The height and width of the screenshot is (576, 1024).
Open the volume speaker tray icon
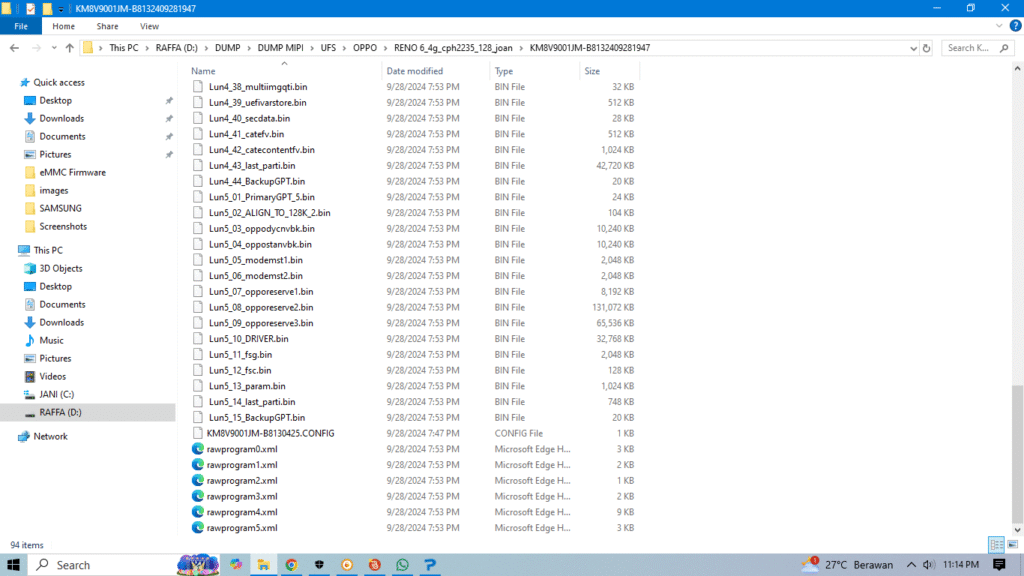(928, 565)
